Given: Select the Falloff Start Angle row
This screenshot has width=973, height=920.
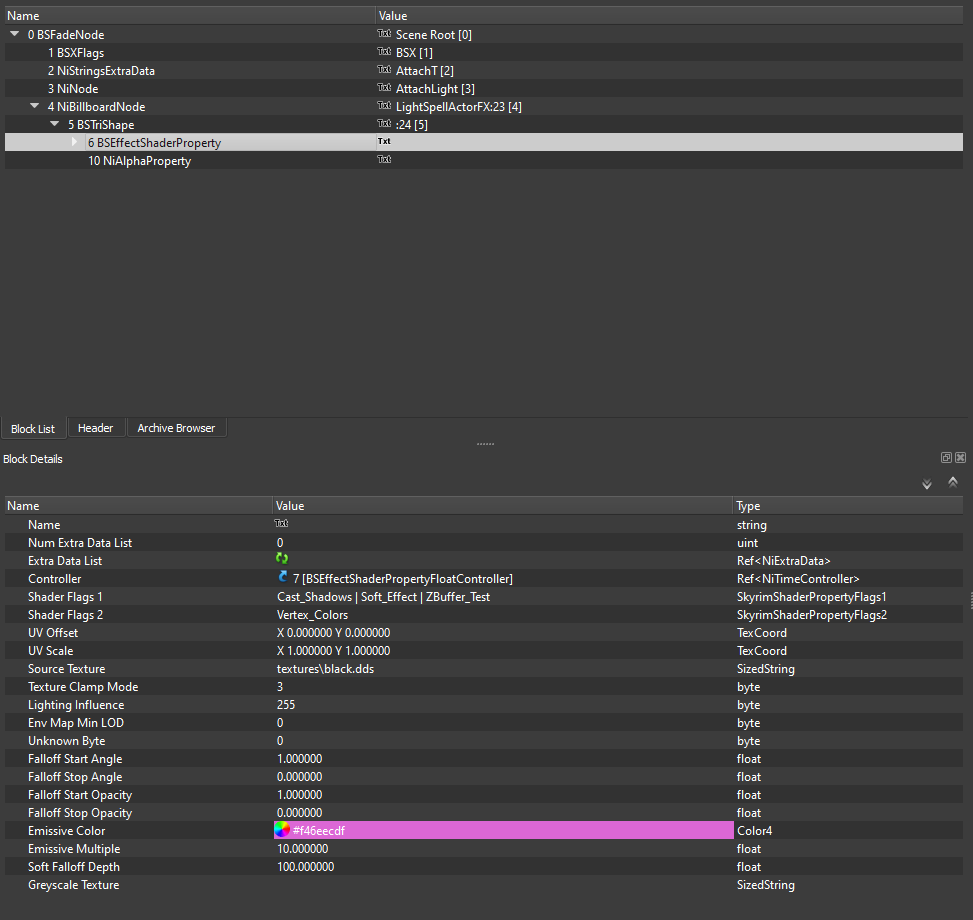Looking at the screenshot, I should tap(484, 759).
